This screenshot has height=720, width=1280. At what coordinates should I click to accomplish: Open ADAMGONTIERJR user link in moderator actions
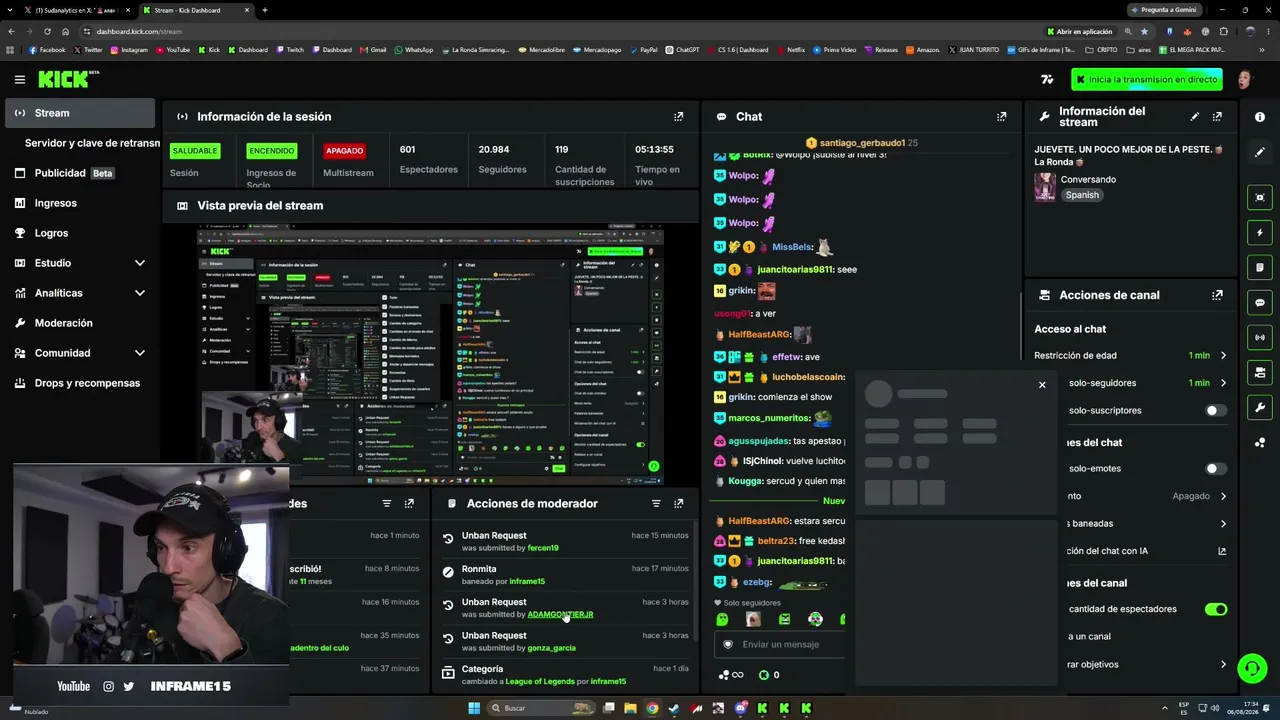point(560,614)
